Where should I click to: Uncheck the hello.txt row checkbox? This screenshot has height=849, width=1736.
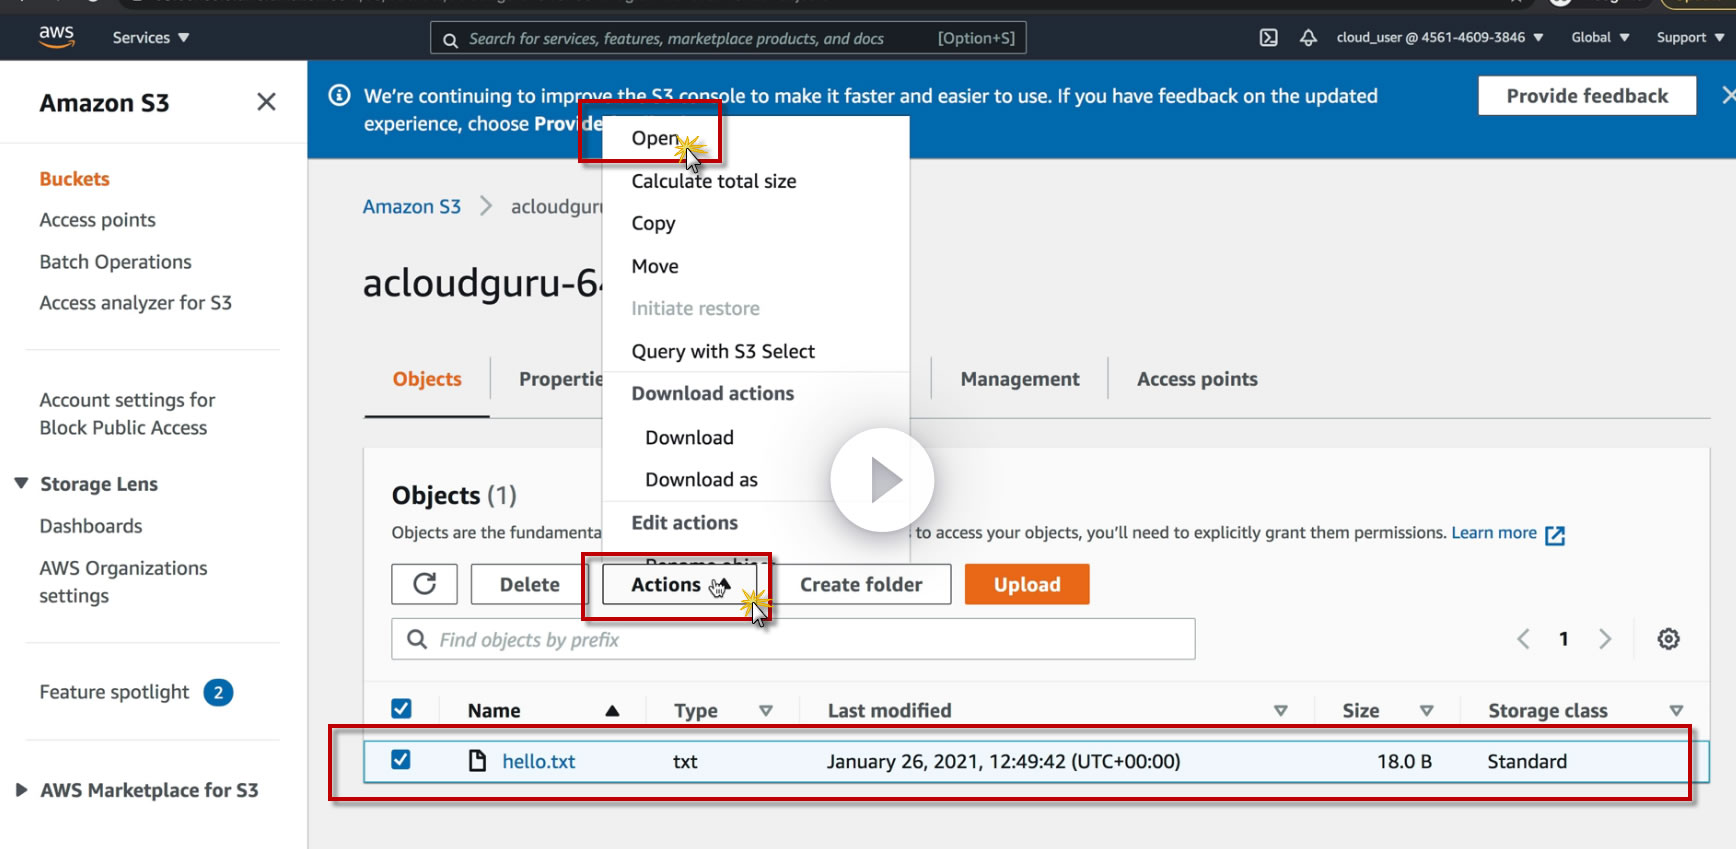pos(401,760)
